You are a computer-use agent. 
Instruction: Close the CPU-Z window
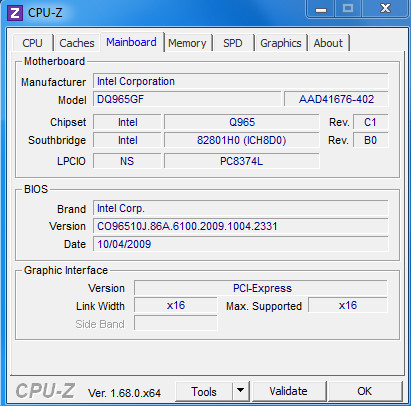pos(385,9)
